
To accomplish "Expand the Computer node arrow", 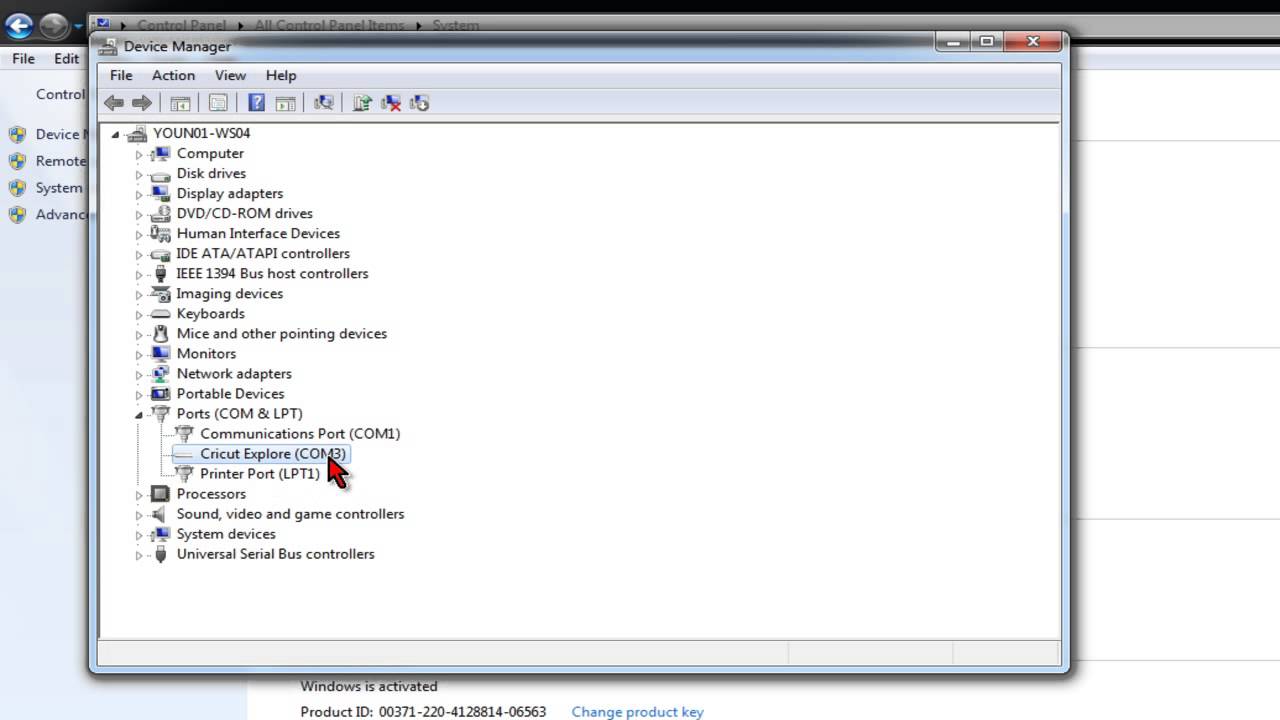I will coord(140,155).
